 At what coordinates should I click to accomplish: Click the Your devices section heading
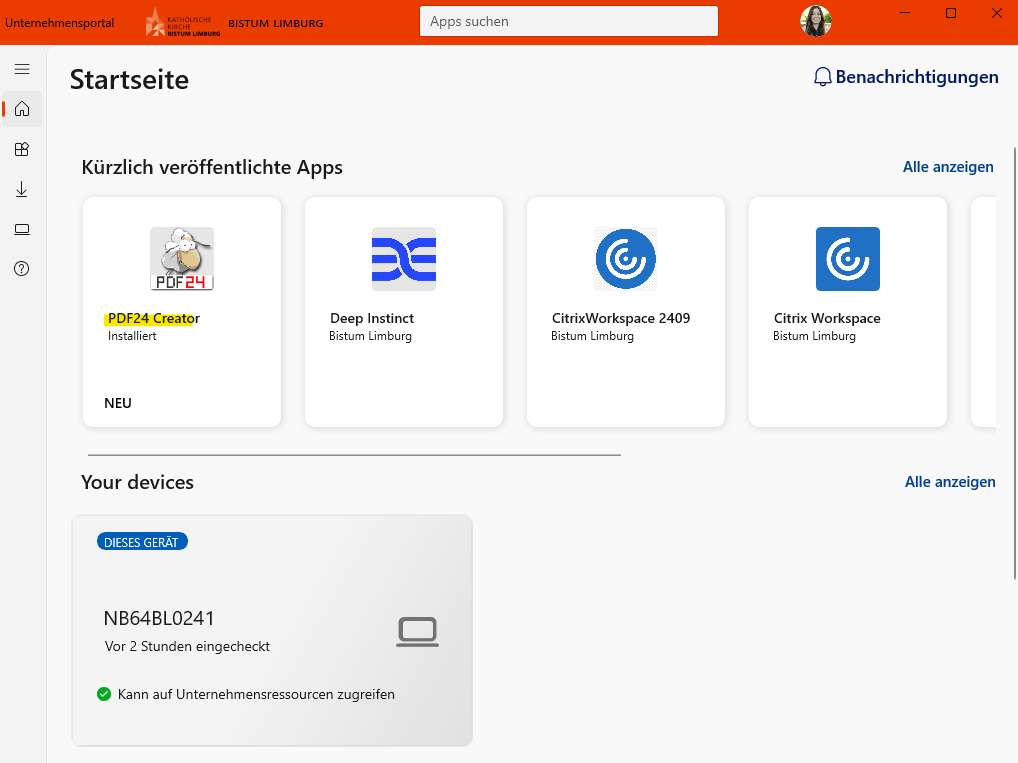click(x=137, y=482)
